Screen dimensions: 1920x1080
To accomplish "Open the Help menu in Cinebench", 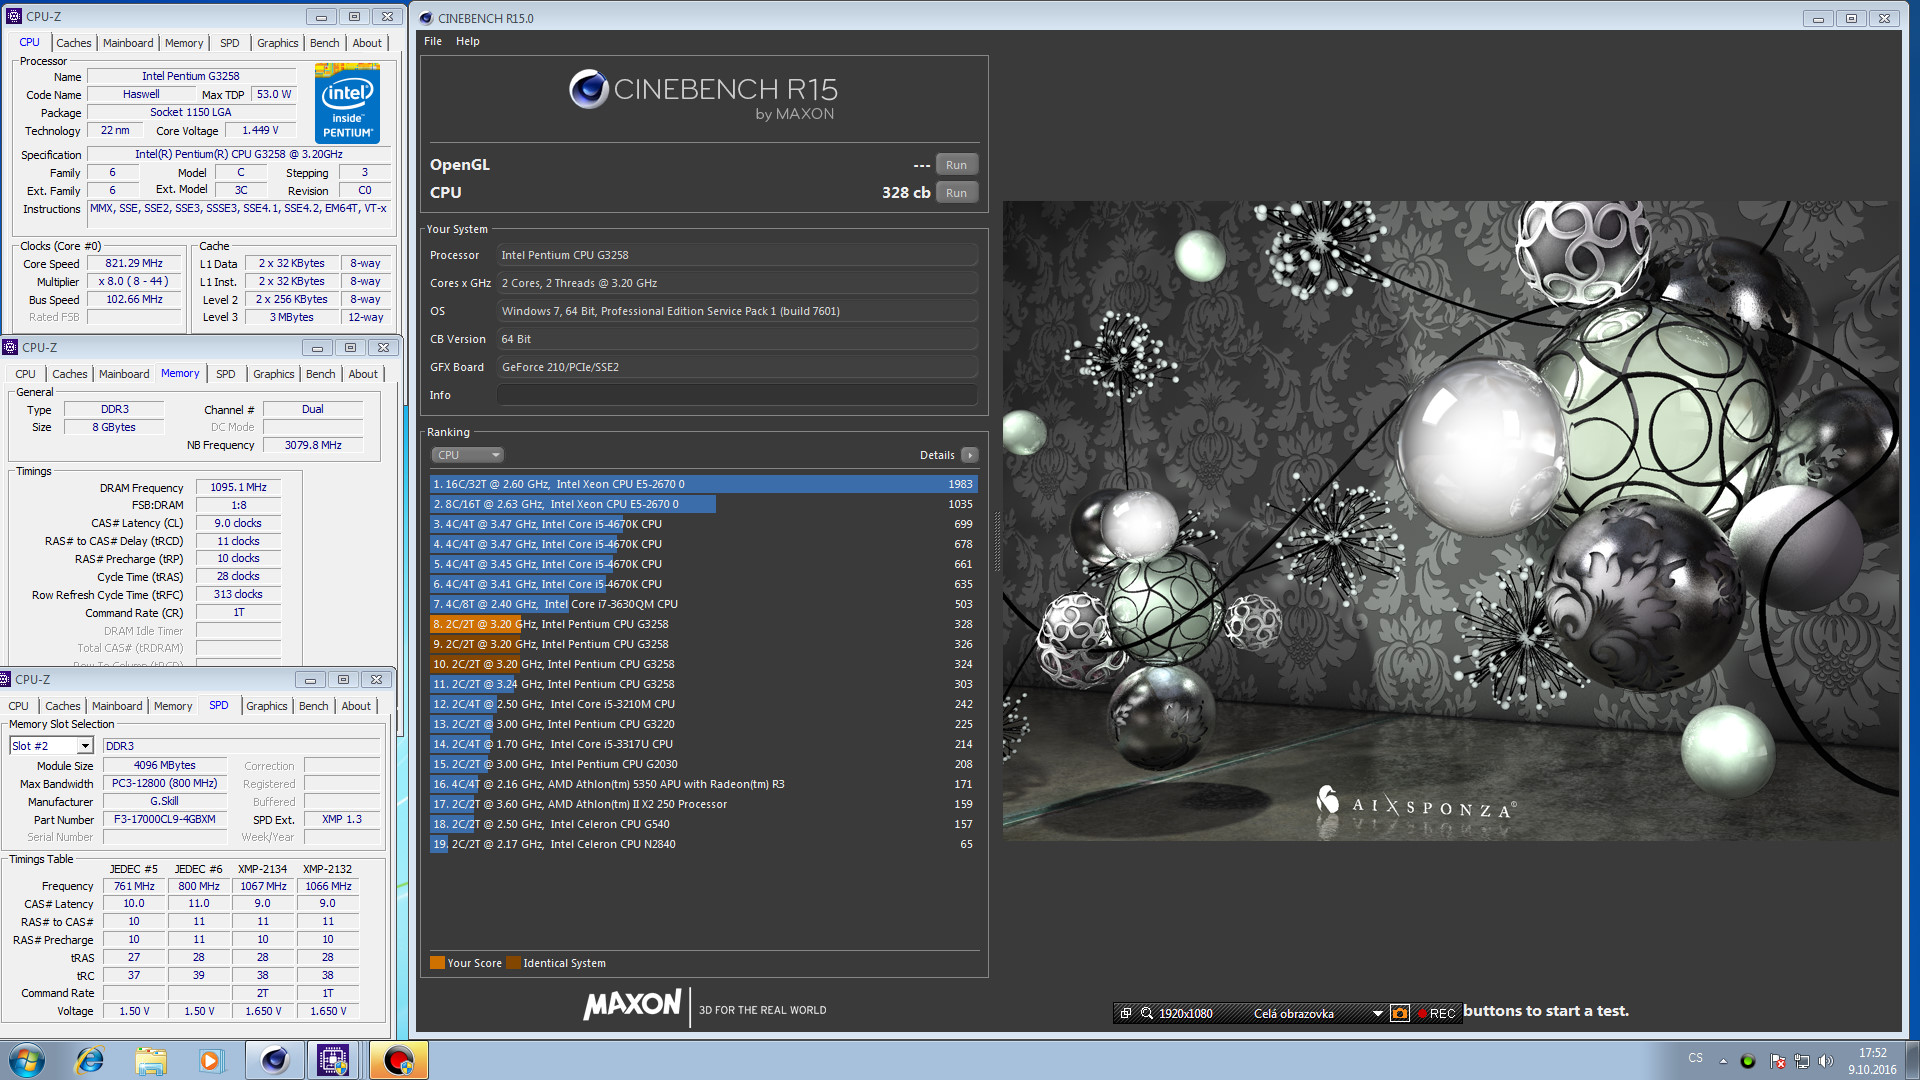I will click(x=468, y=41).
